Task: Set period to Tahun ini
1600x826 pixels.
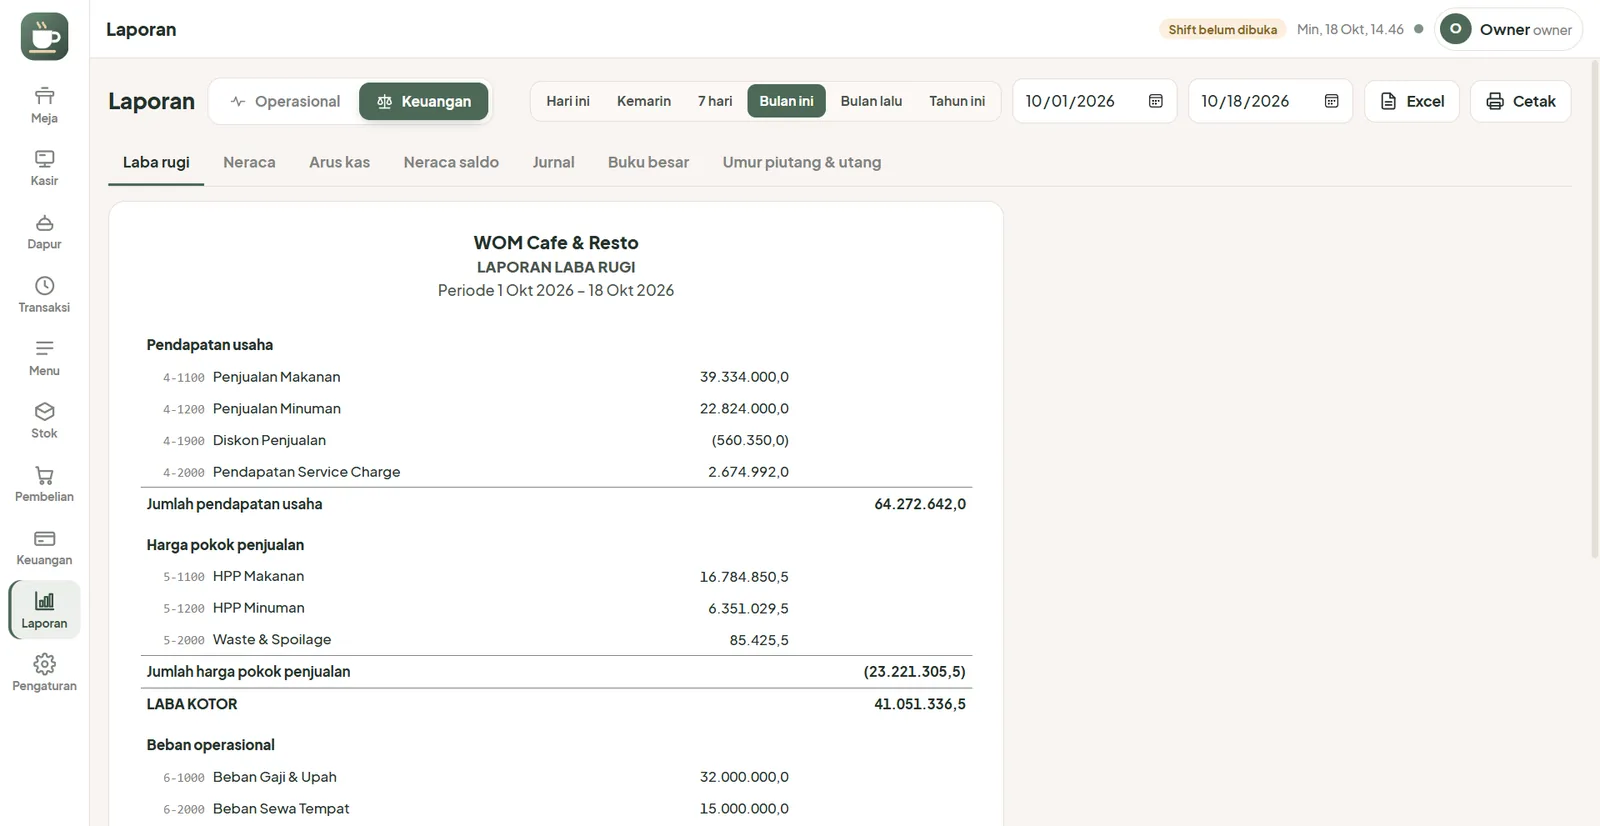Action: [957, 101]
